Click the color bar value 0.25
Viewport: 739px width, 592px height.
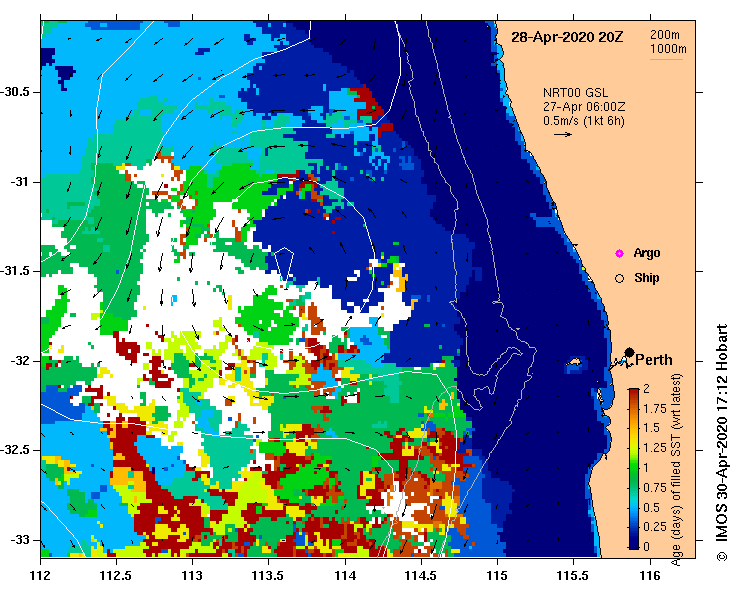point(655,527)
